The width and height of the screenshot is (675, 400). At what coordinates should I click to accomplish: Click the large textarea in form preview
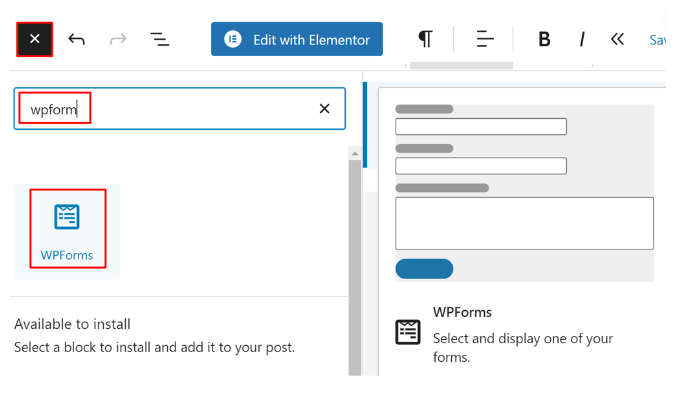point(524,223)
